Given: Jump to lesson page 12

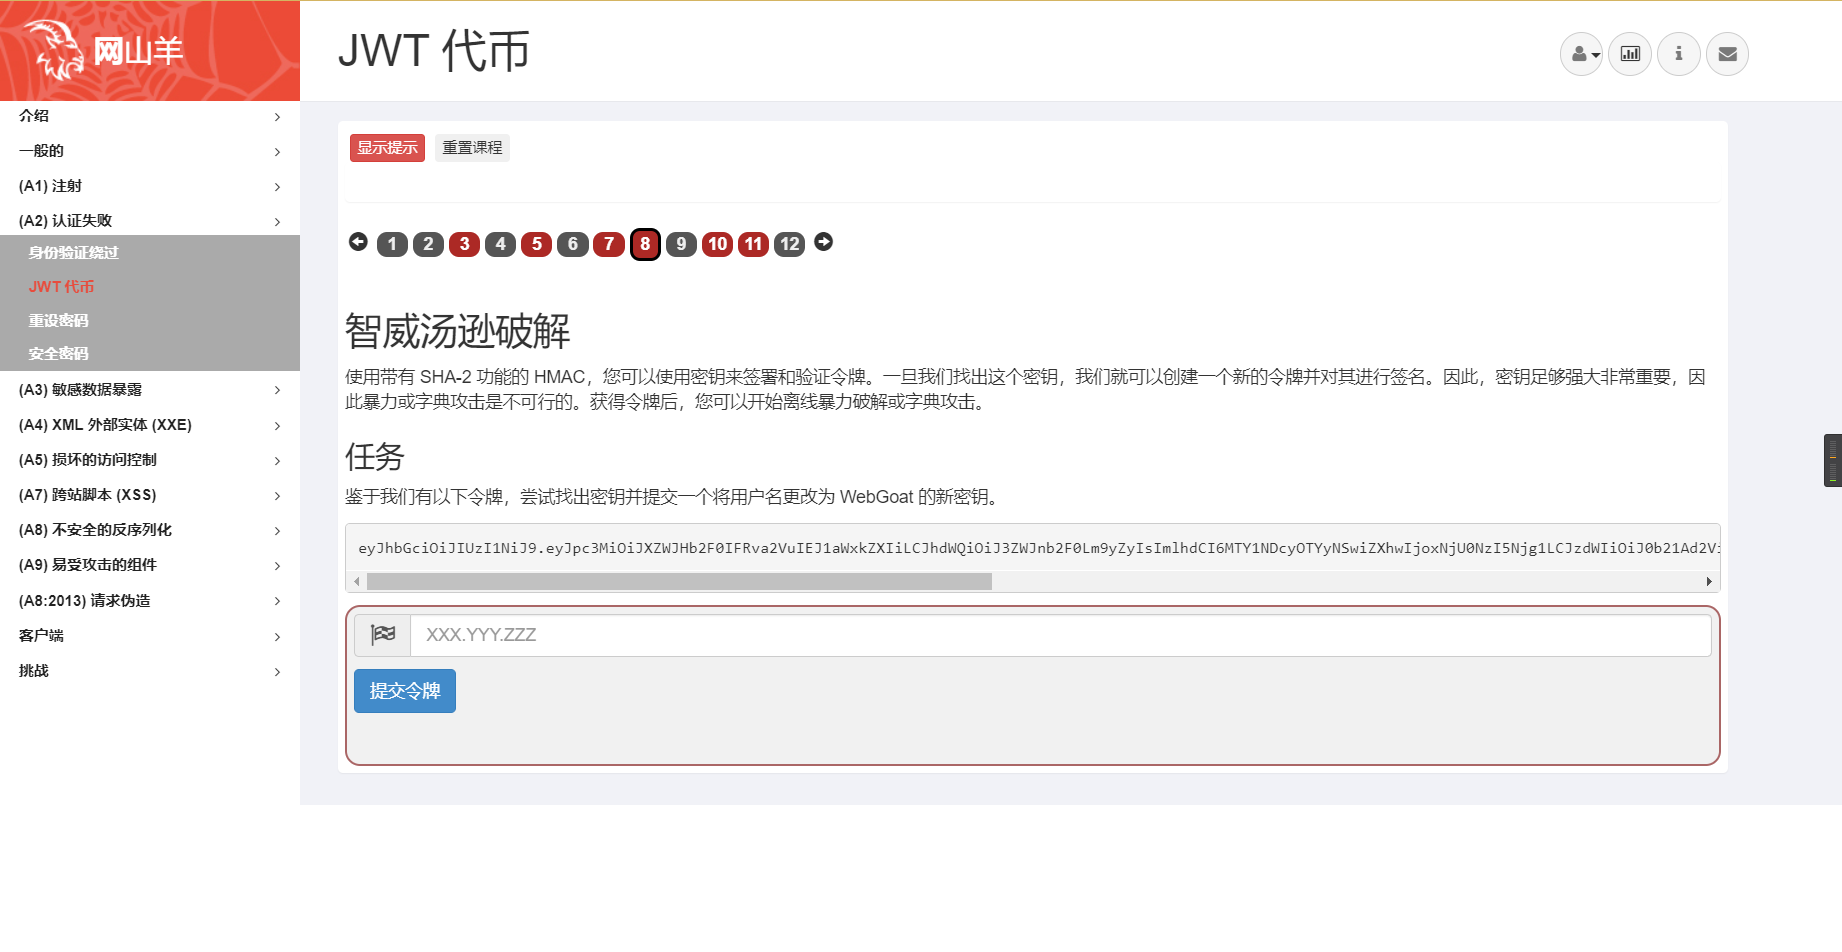Looking at the screenshot, I should click(789, 244).
